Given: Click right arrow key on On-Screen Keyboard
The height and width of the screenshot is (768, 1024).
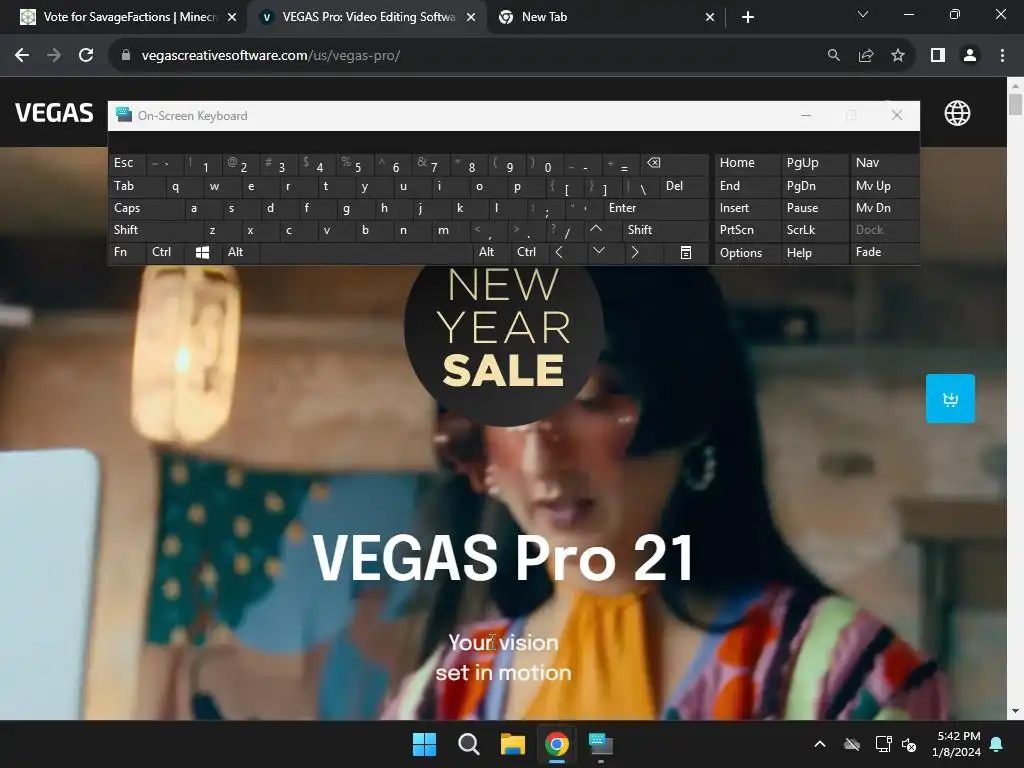Looking at the screenshot, I should pos(634,252).
